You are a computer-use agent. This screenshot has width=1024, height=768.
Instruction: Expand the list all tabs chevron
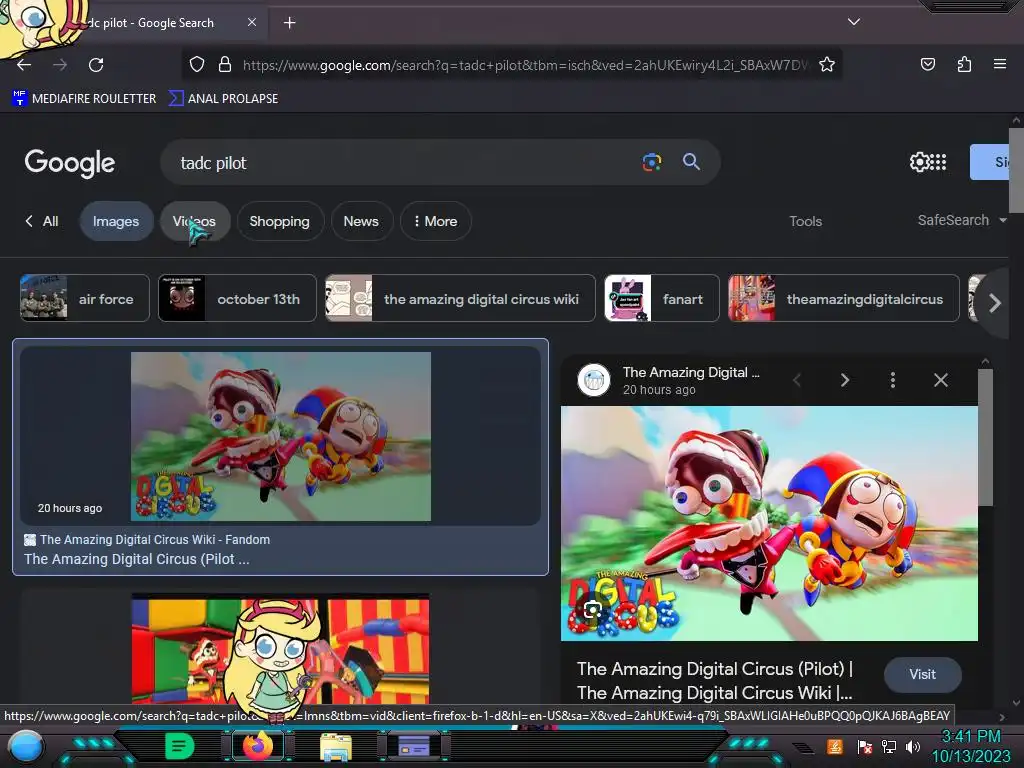(x=854, y=22)
